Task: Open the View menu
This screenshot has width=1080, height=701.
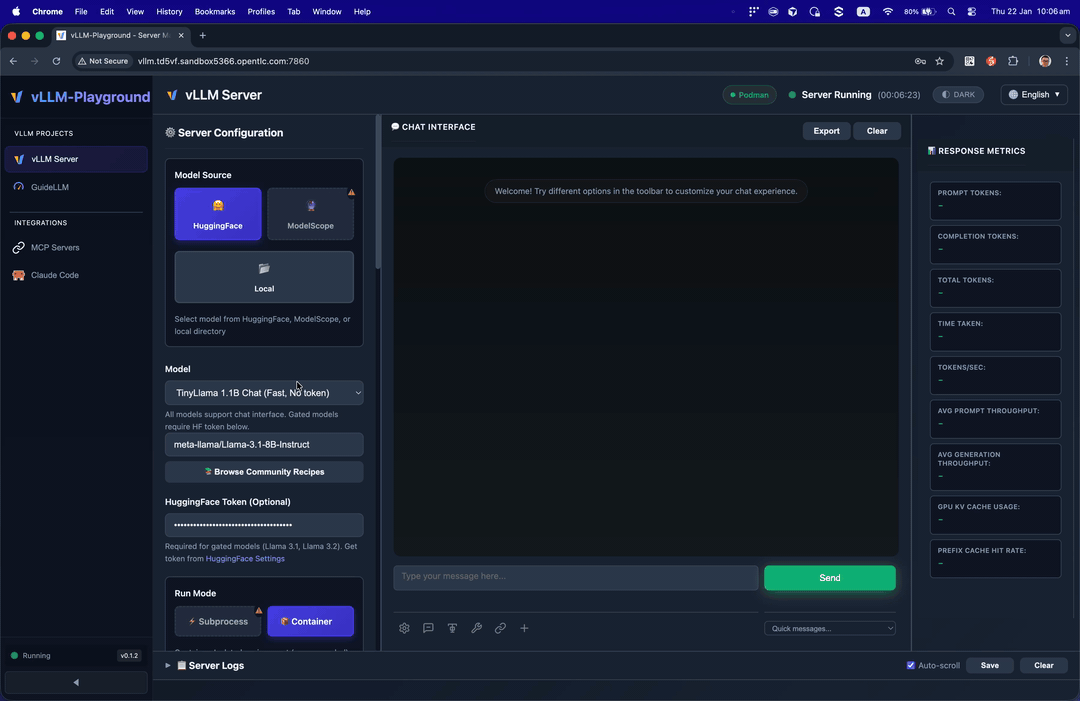Action: point(135,12)
